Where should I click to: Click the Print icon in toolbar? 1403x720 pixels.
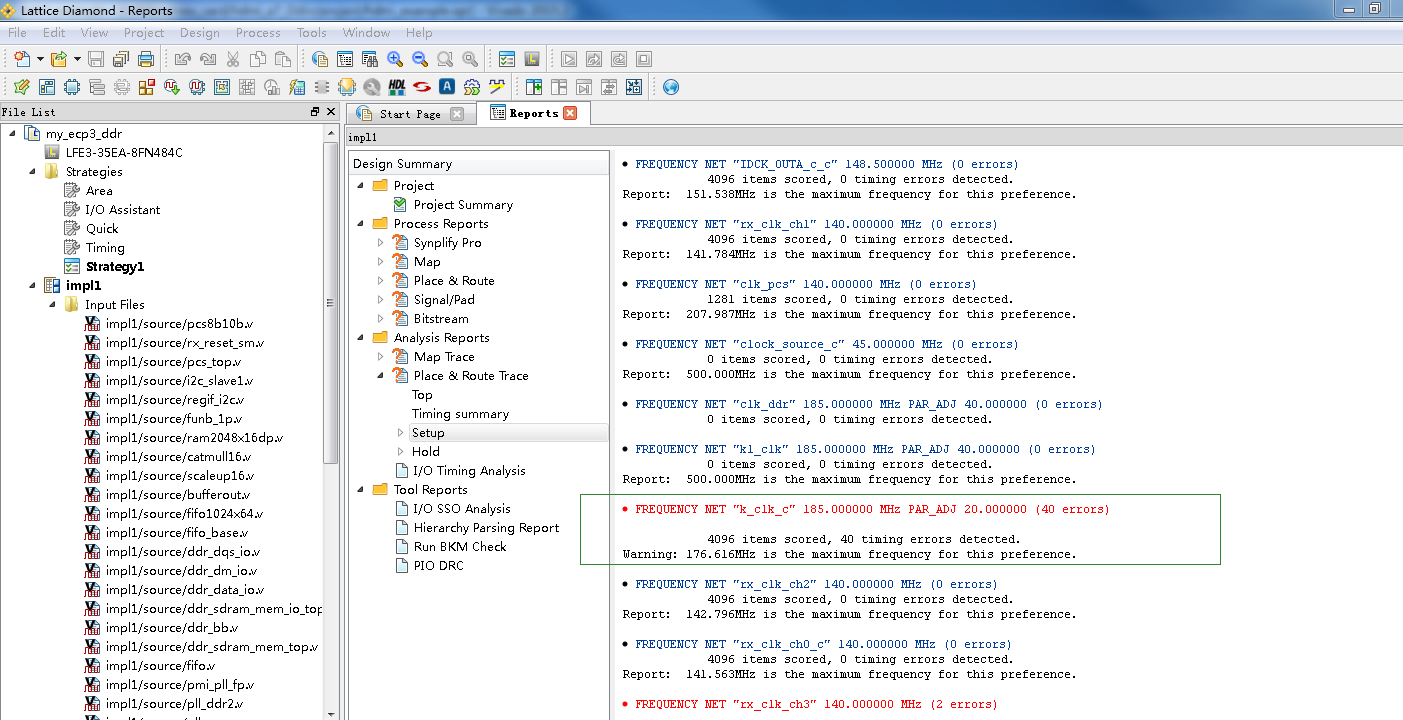[146, 59]
